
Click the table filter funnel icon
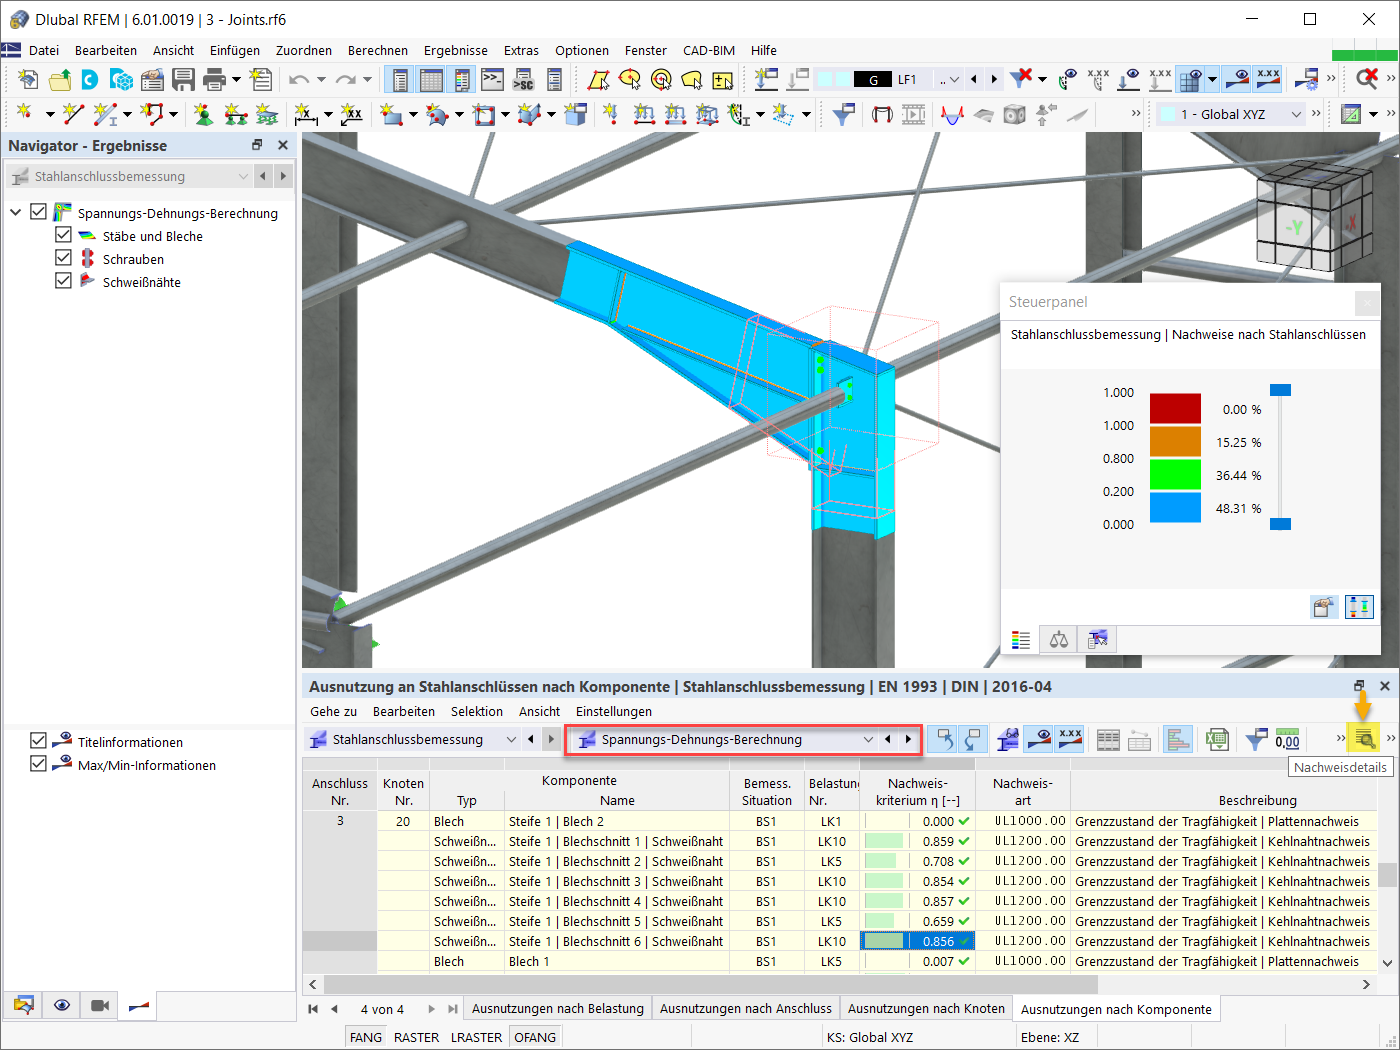click(x=1256, y=740)
